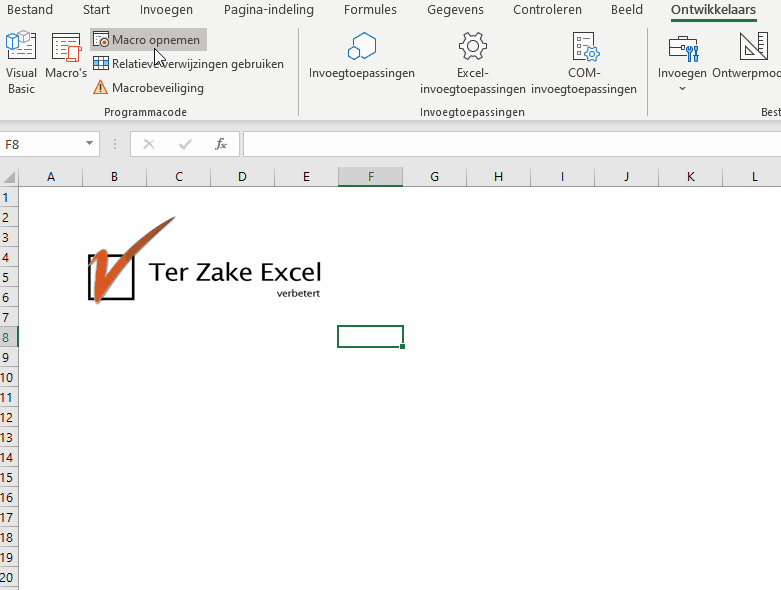Expand the Name Box dropdown arrow

89,143
